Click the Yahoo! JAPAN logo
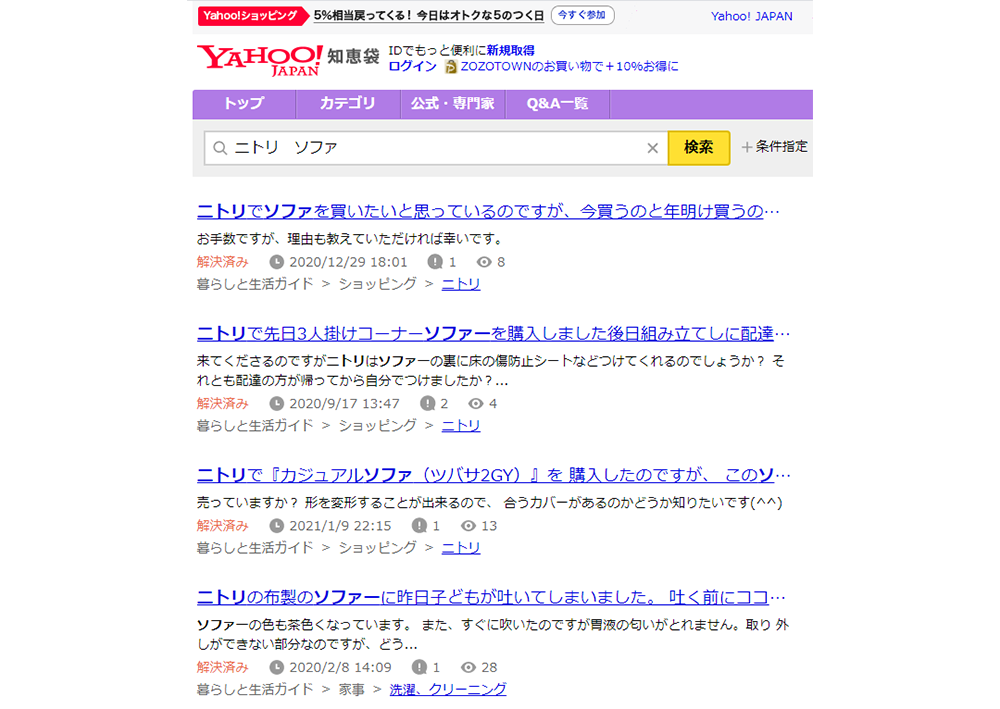This screenshot has height=709, width=1000. click(260, 60)
